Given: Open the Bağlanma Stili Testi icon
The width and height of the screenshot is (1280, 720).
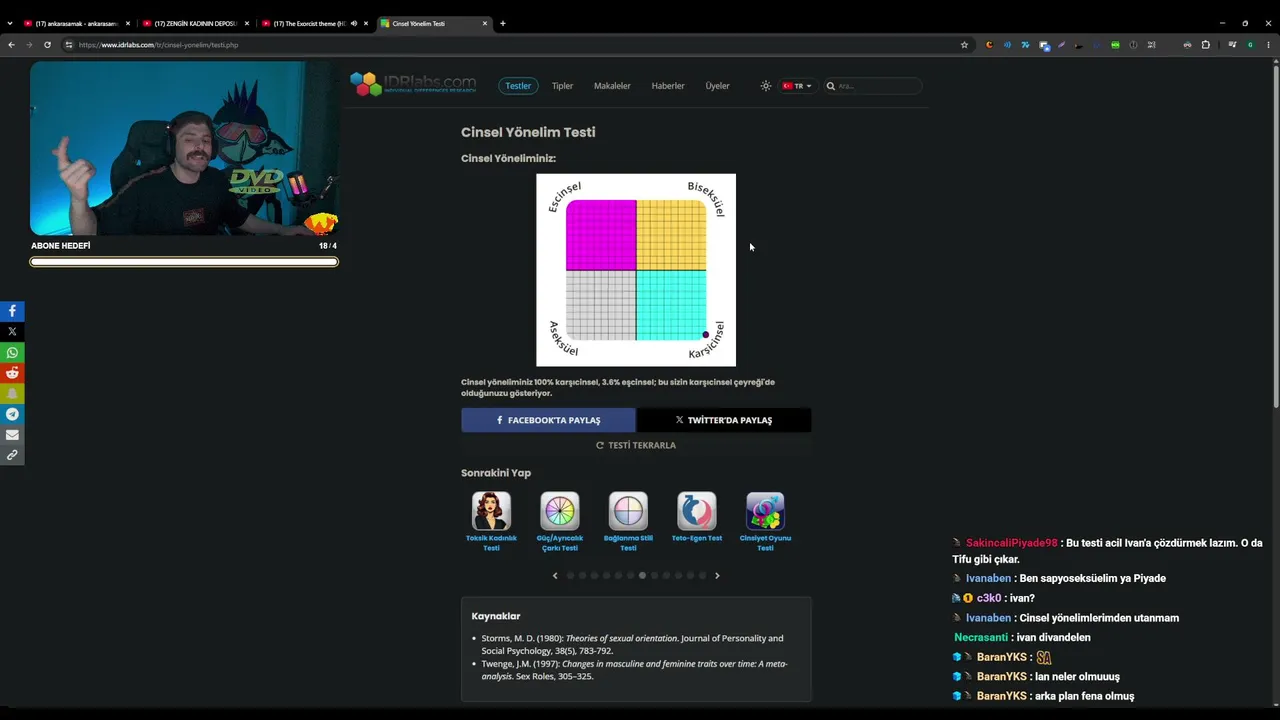Looking at the screenshot, I should click(x=628, y=511).
